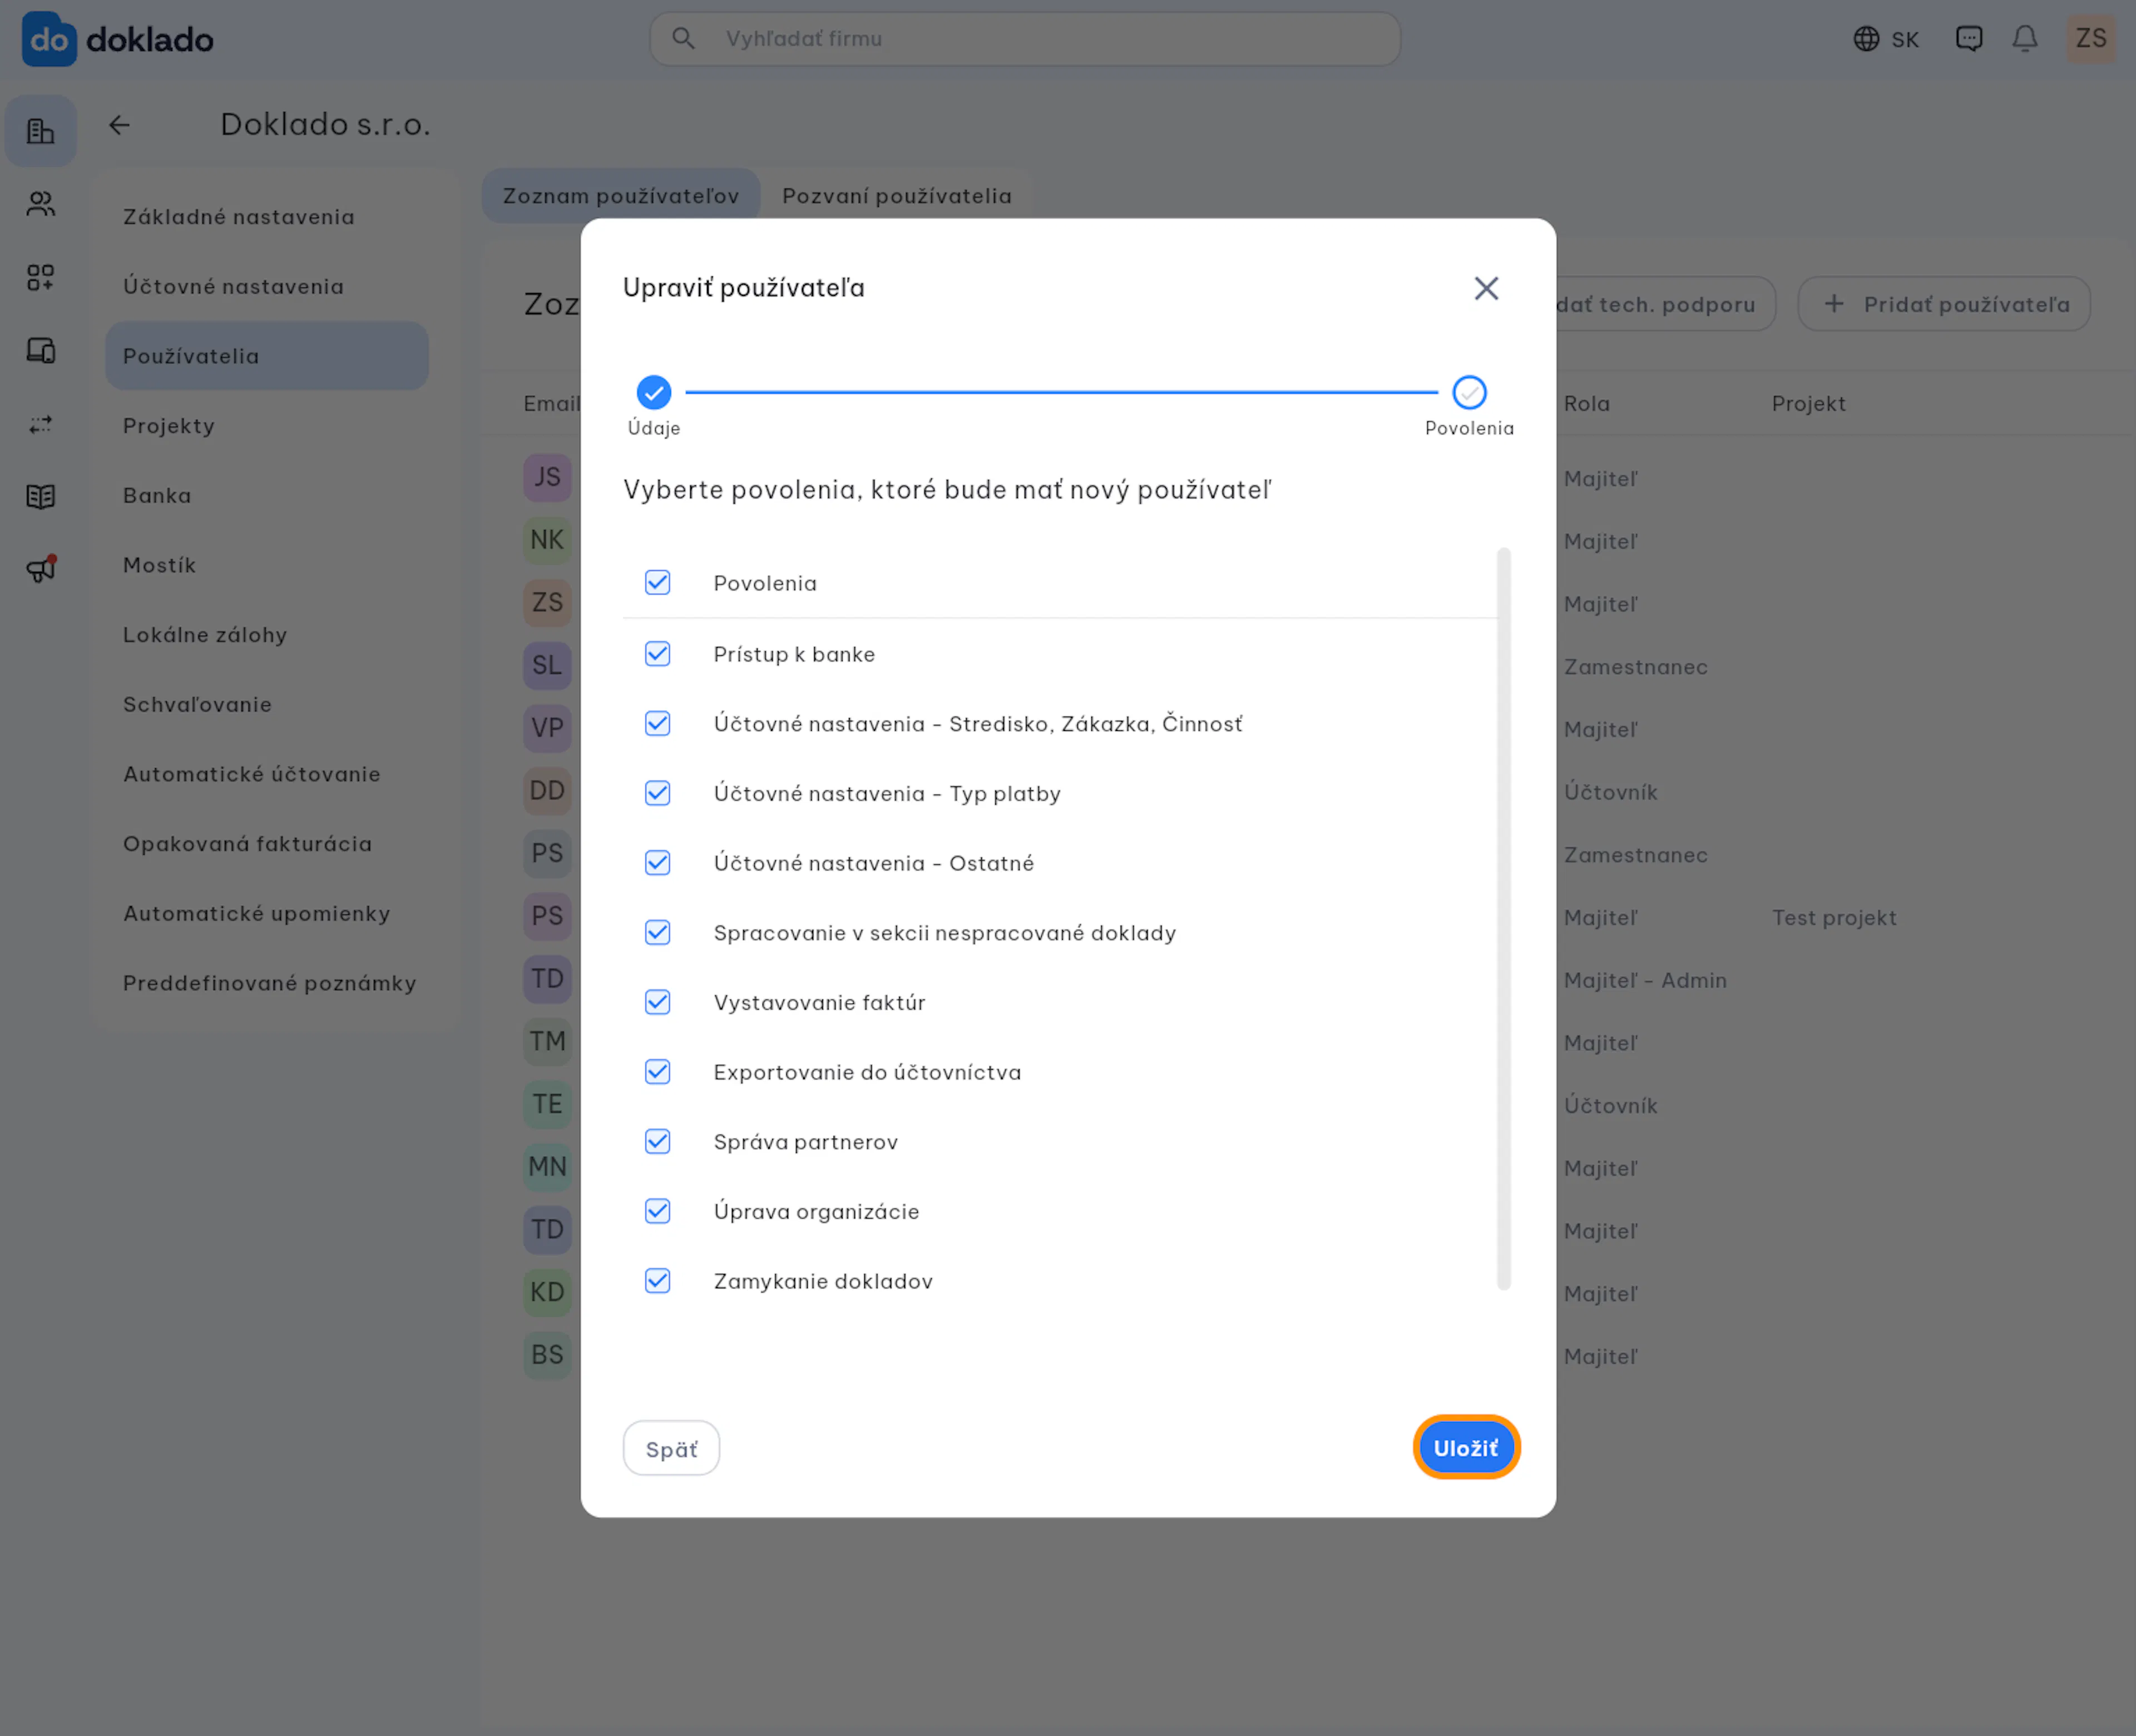Save with the Uložiť button
Screen dimensions: 2136x1736
click(x=1466, y=1448)
